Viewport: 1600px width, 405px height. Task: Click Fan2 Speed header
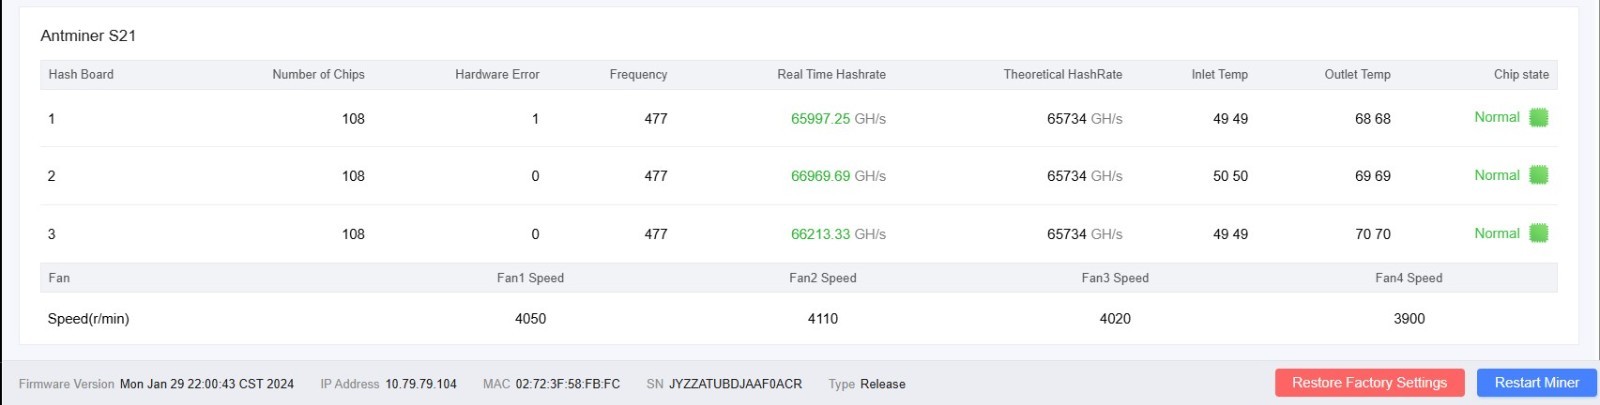823,278
